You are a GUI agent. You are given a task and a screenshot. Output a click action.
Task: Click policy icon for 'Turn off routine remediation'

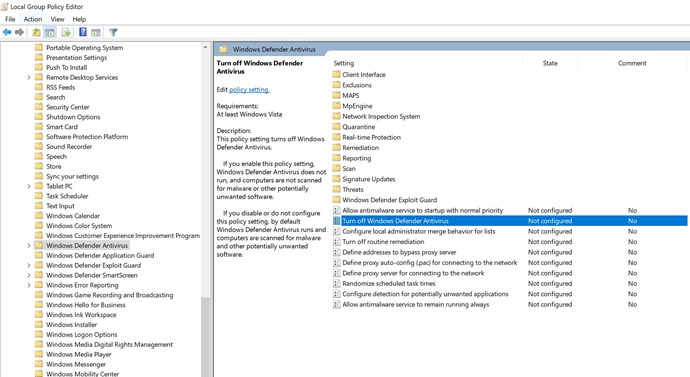337,242
